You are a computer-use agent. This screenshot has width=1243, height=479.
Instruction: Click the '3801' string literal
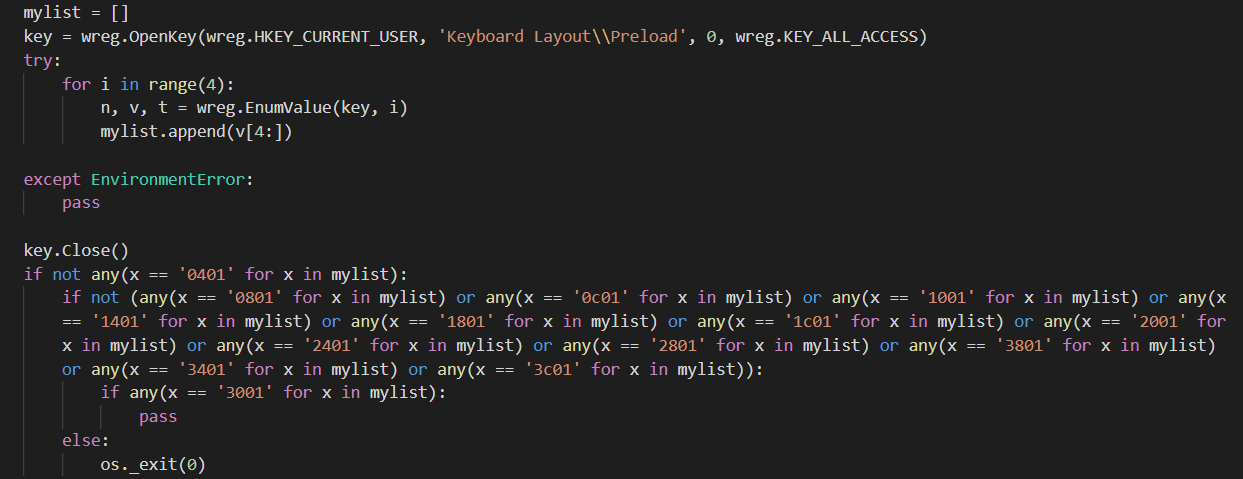click(x=1024, y=345)
